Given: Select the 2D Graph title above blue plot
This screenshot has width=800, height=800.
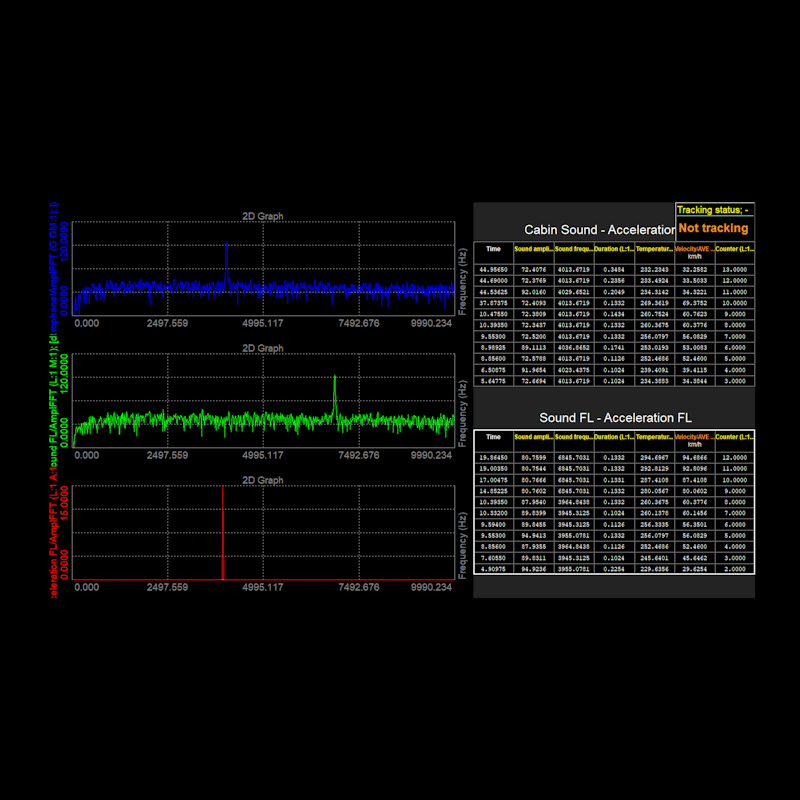Looking at the screenshot, I should coord(263,216).
